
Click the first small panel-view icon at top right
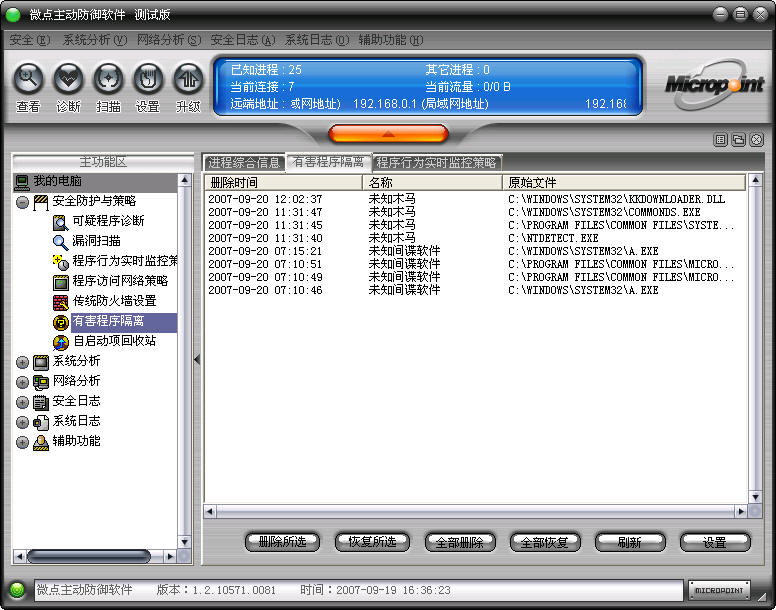[721, 140]
